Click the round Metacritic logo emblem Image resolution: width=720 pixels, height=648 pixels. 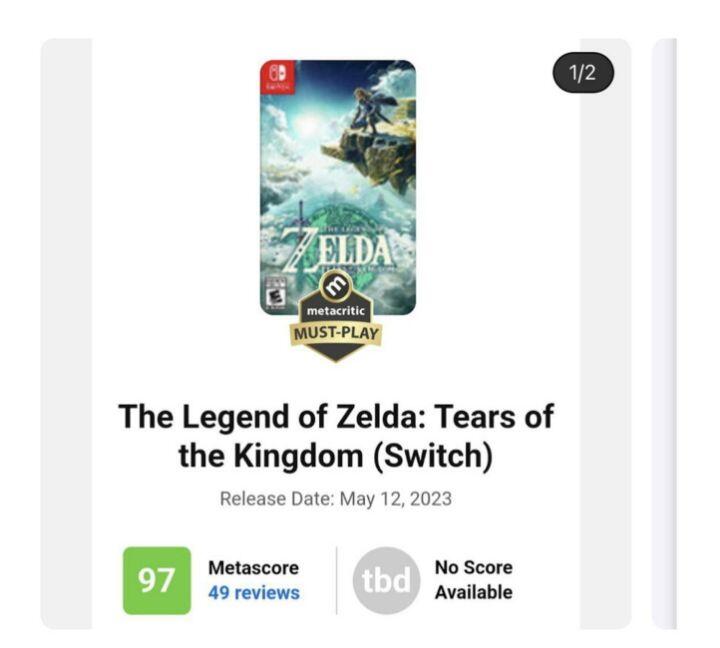[337, 287]
